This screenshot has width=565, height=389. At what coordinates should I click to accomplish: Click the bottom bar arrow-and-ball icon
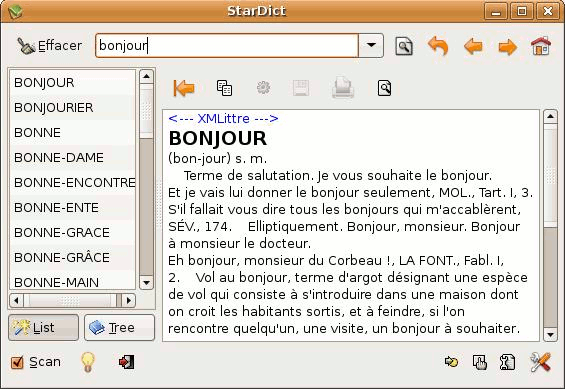(451, 361)
